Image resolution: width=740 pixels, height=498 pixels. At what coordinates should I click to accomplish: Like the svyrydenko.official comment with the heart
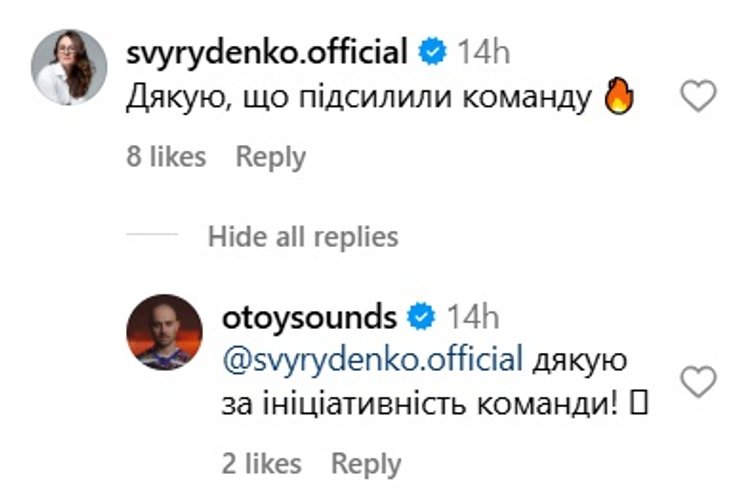tap(698, 97)
